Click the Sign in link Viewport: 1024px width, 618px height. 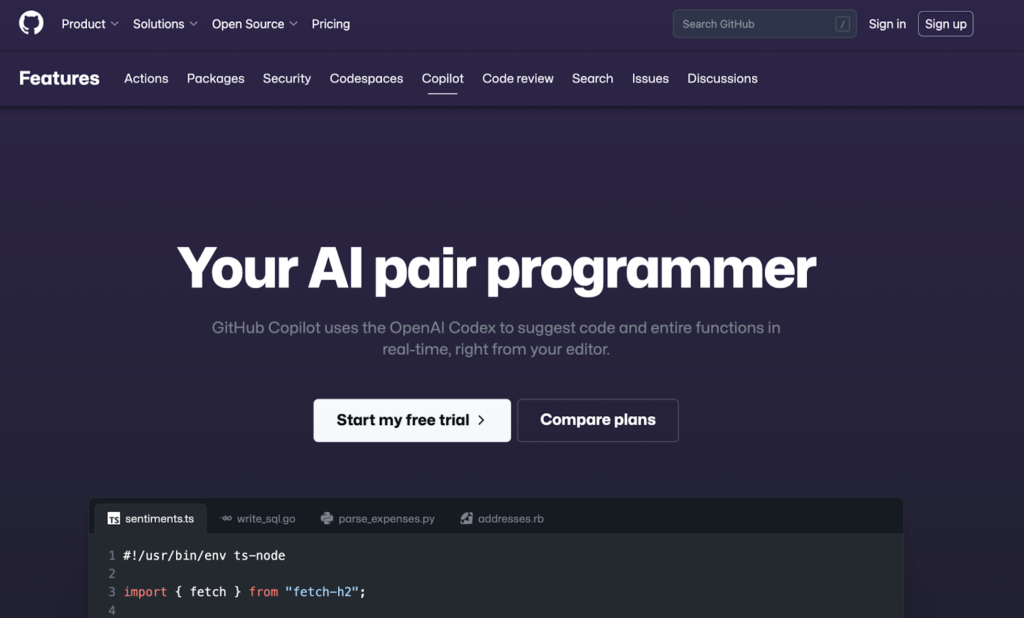coord(887,24)
